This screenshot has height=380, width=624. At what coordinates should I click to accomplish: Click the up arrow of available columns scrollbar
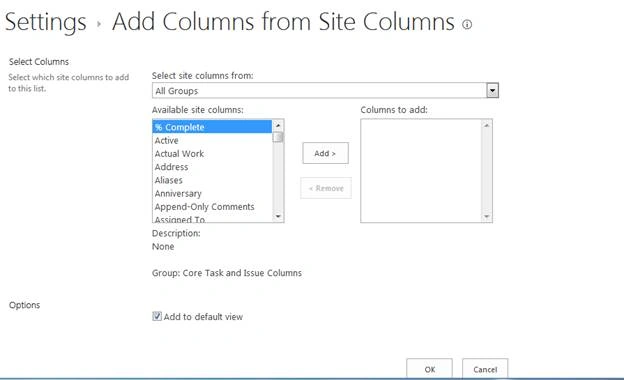278,125
